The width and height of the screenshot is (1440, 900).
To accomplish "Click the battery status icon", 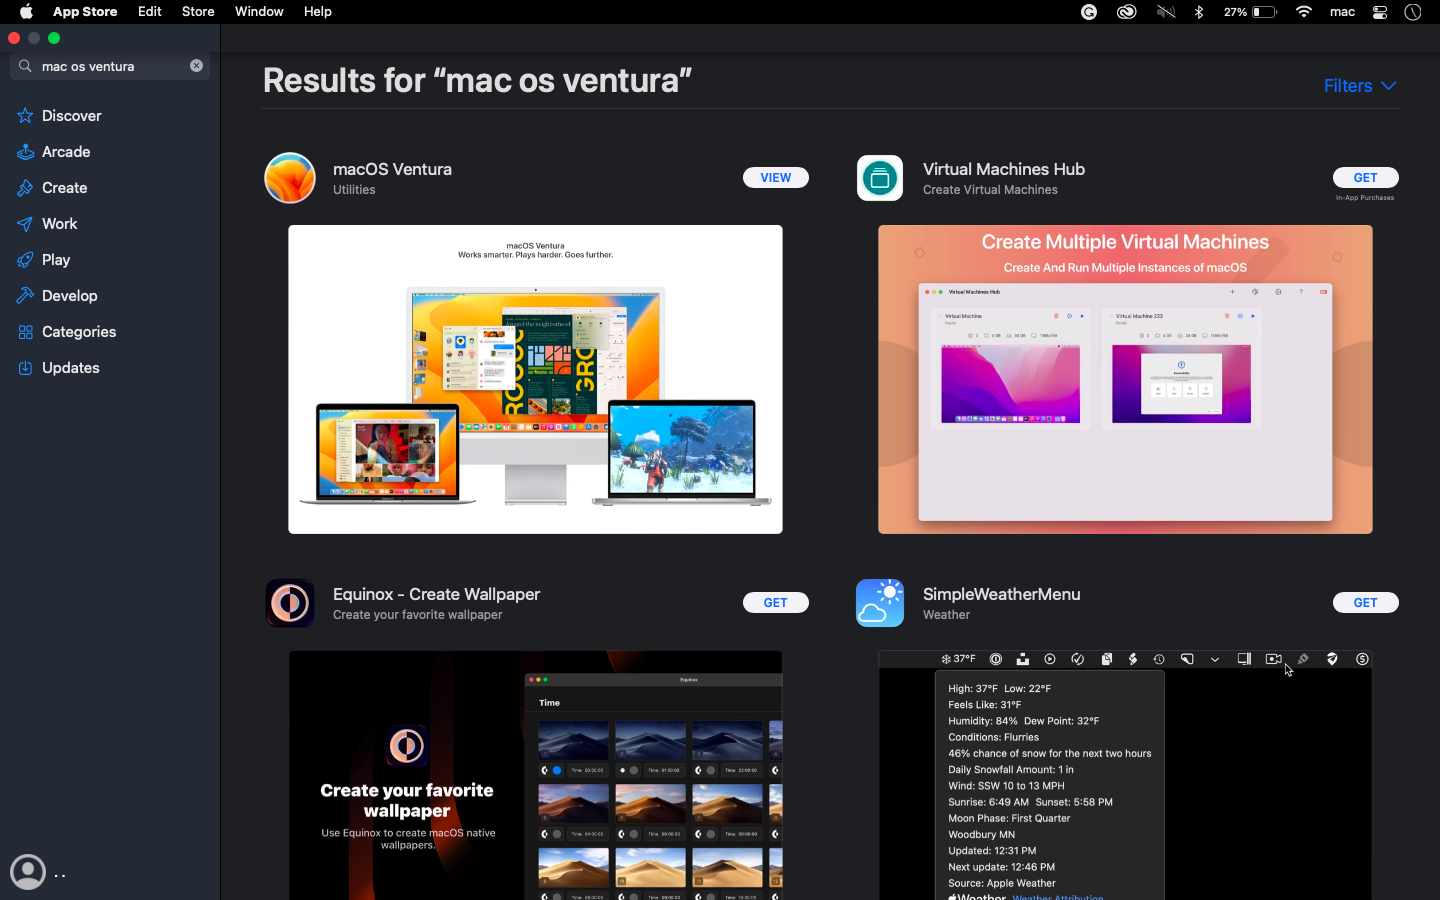I will pyautogui.click(x=1265, y=12).
